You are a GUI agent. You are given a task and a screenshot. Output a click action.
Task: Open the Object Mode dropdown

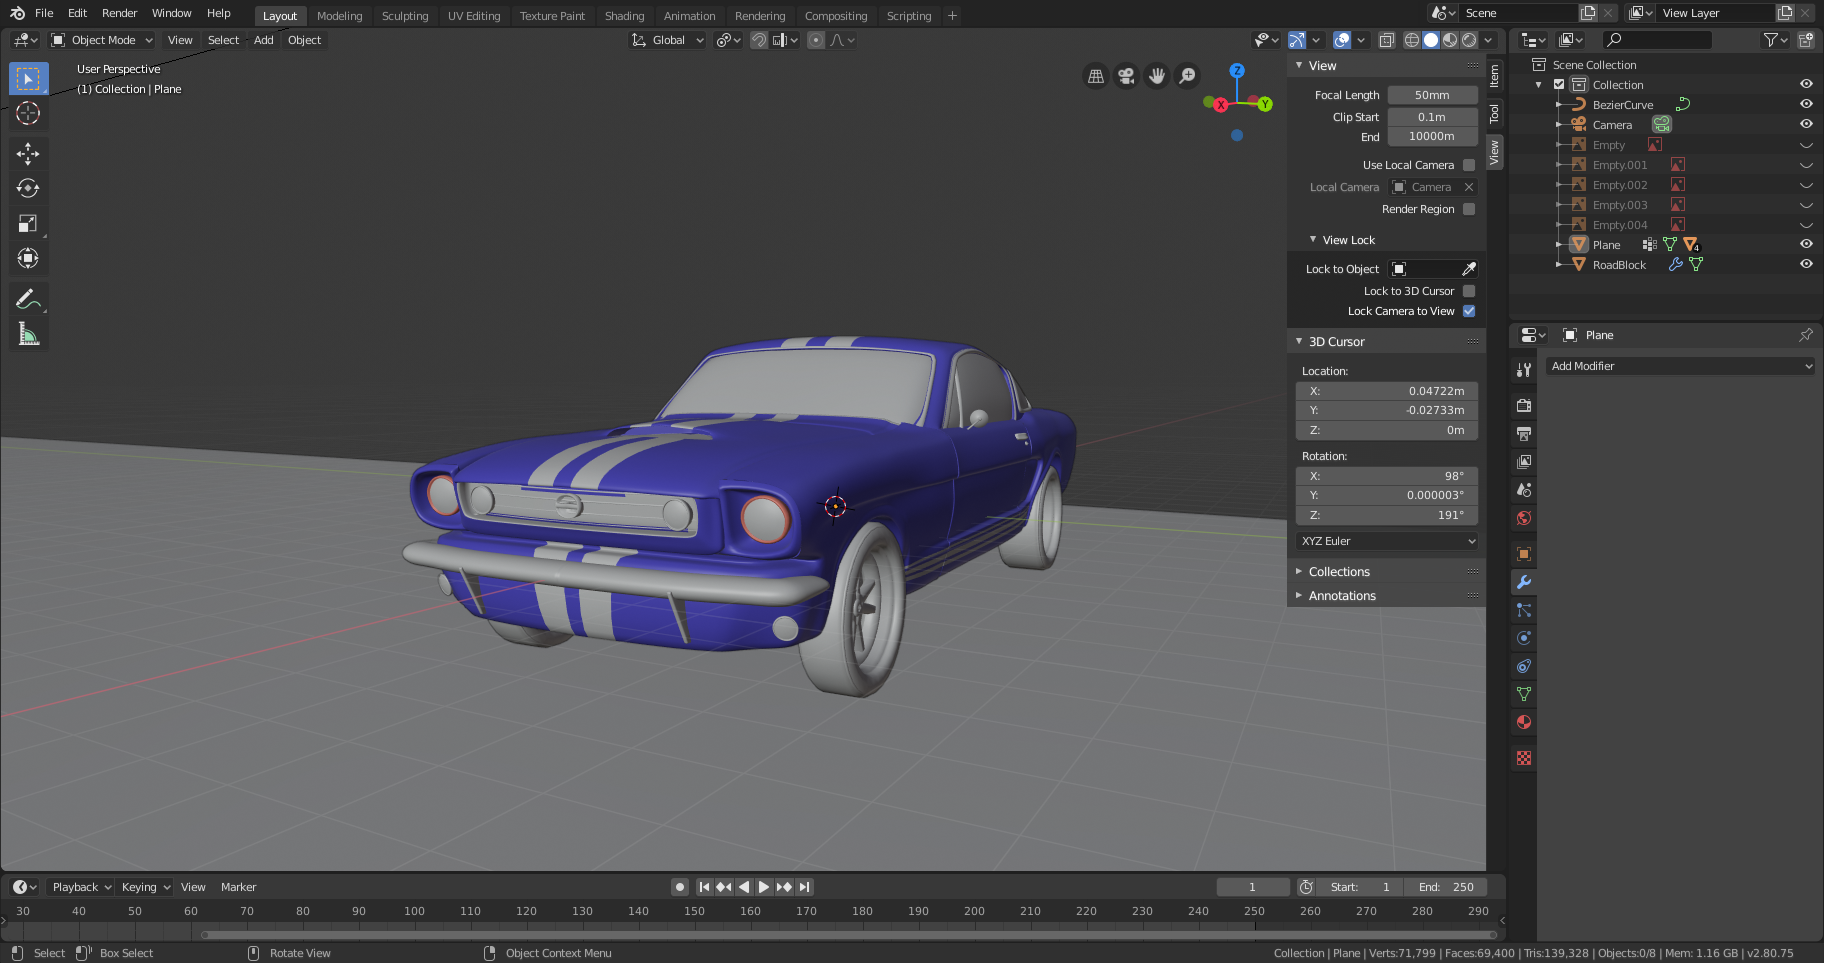(101, 40)
